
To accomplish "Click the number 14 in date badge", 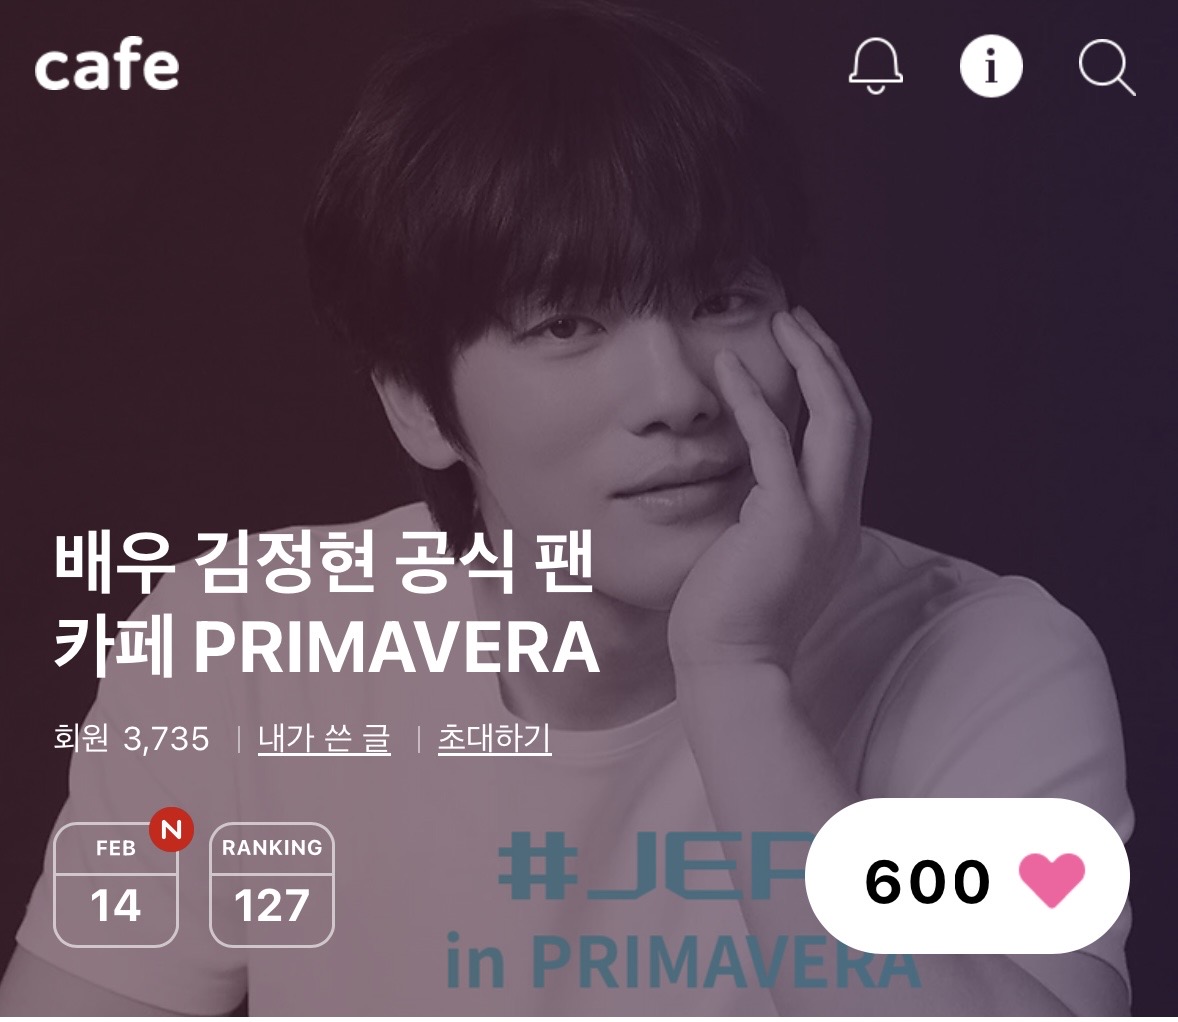I will (x=116, y=906).
